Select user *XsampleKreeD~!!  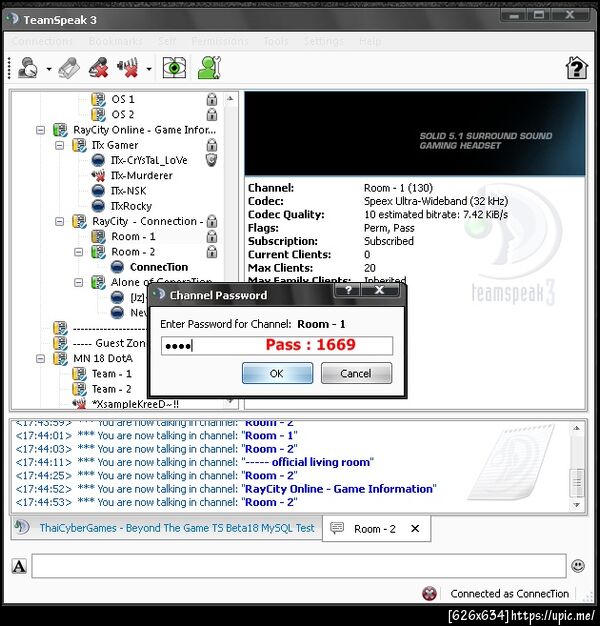tap(135, 404)
